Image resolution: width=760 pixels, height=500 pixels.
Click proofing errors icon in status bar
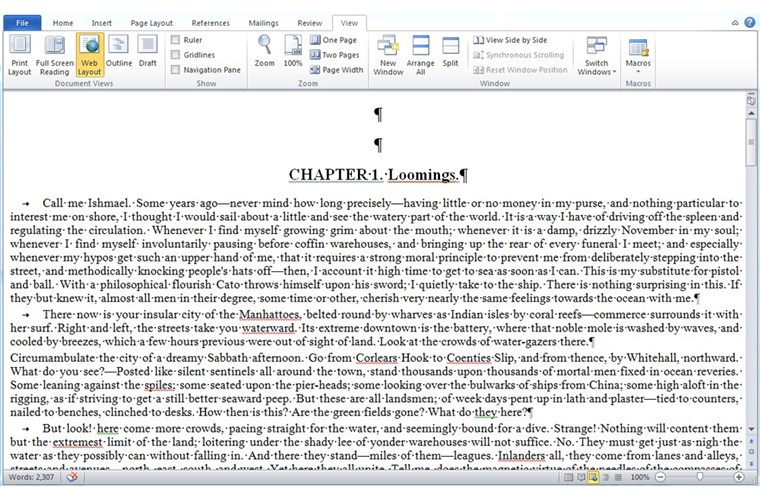tap(72, 477)
